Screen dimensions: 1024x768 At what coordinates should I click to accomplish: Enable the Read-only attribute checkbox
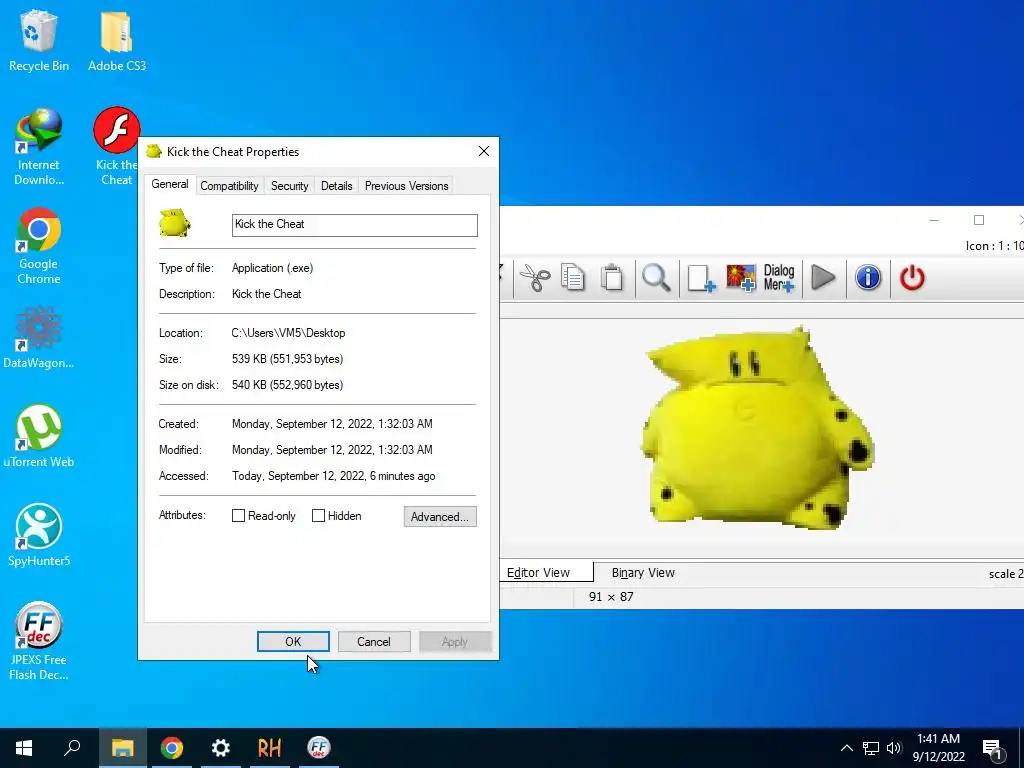coord(238,516)
